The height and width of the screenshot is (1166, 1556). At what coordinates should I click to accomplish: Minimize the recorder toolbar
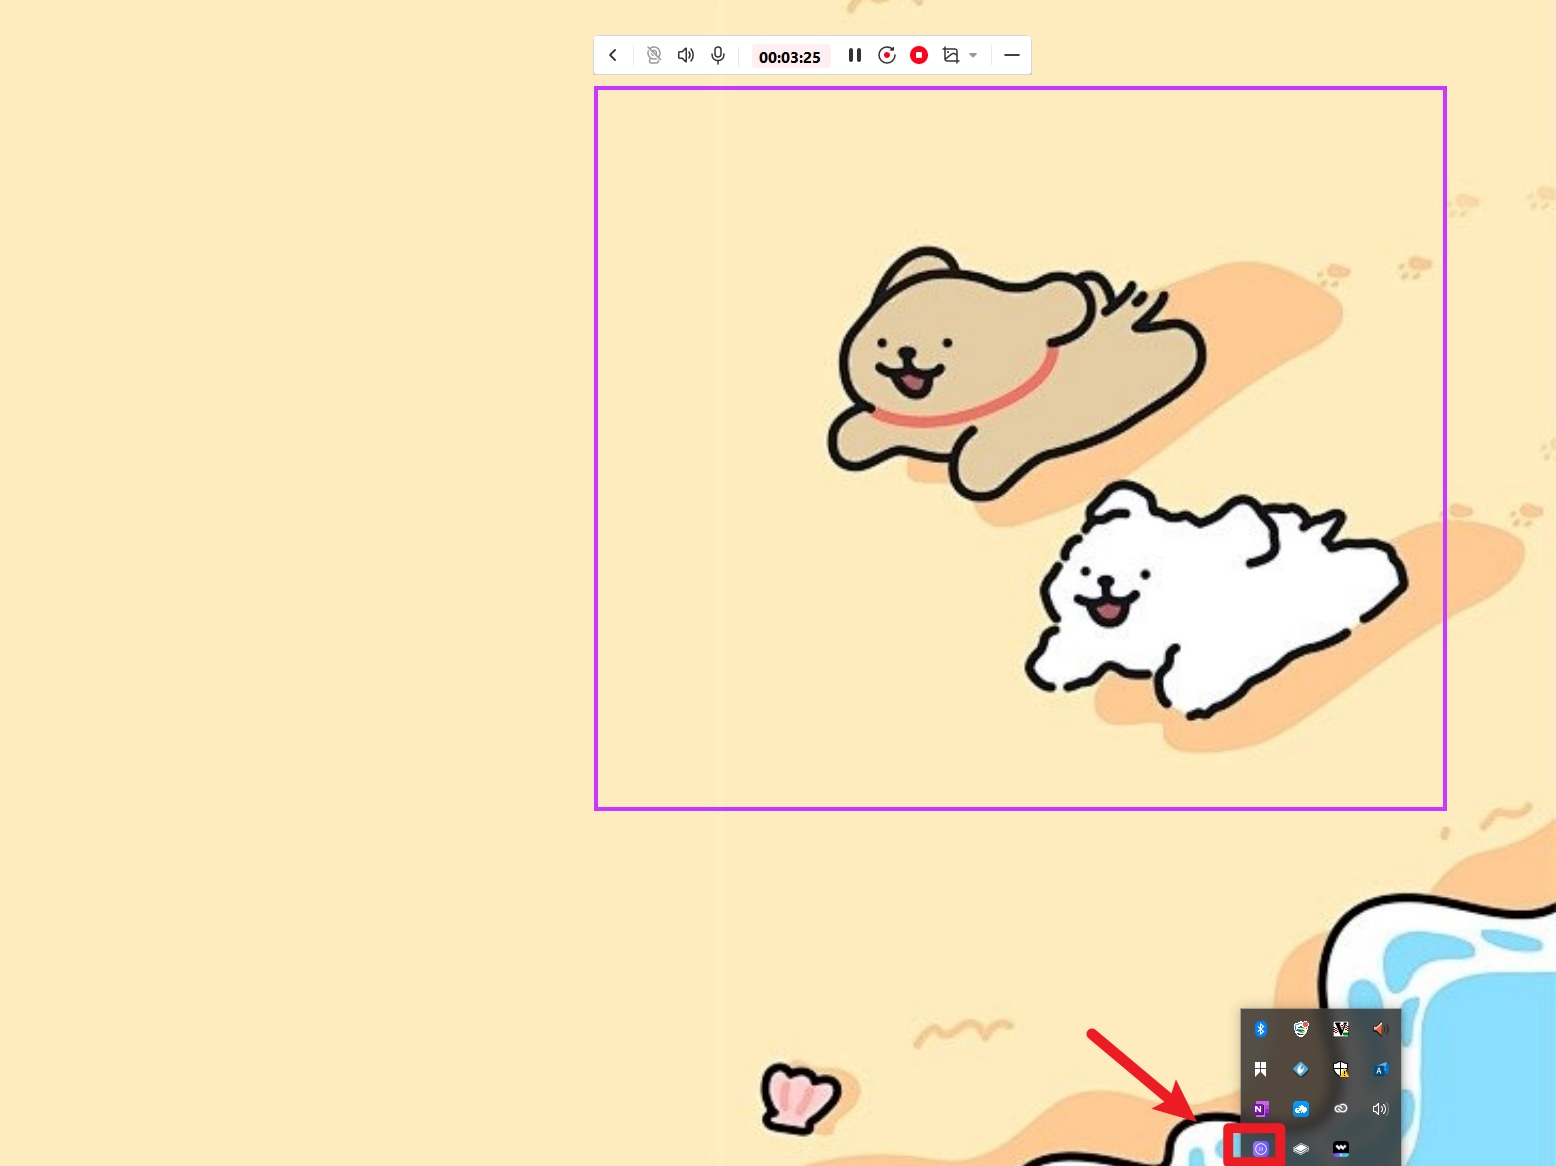pyautogui.click(x=1012, y=55)
